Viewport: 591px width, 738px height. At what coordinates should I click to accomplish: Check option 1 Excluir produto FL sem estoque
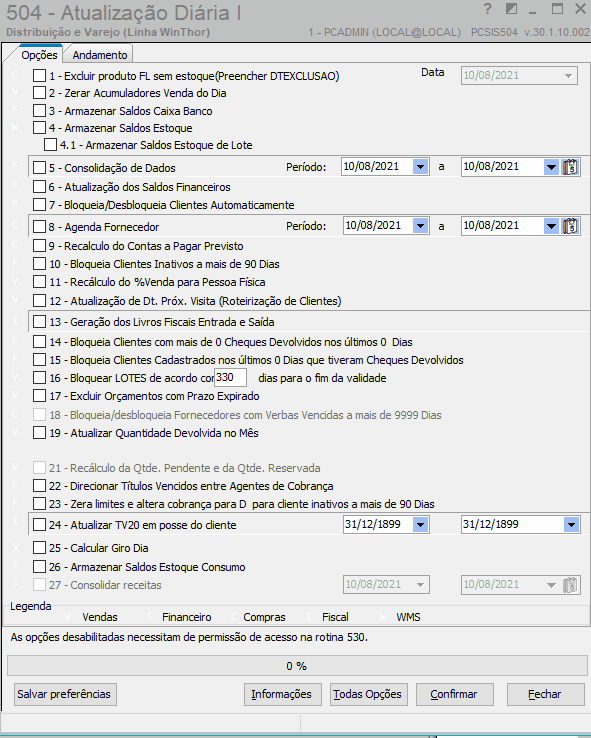pyautogui.click(x=40, y=75)
